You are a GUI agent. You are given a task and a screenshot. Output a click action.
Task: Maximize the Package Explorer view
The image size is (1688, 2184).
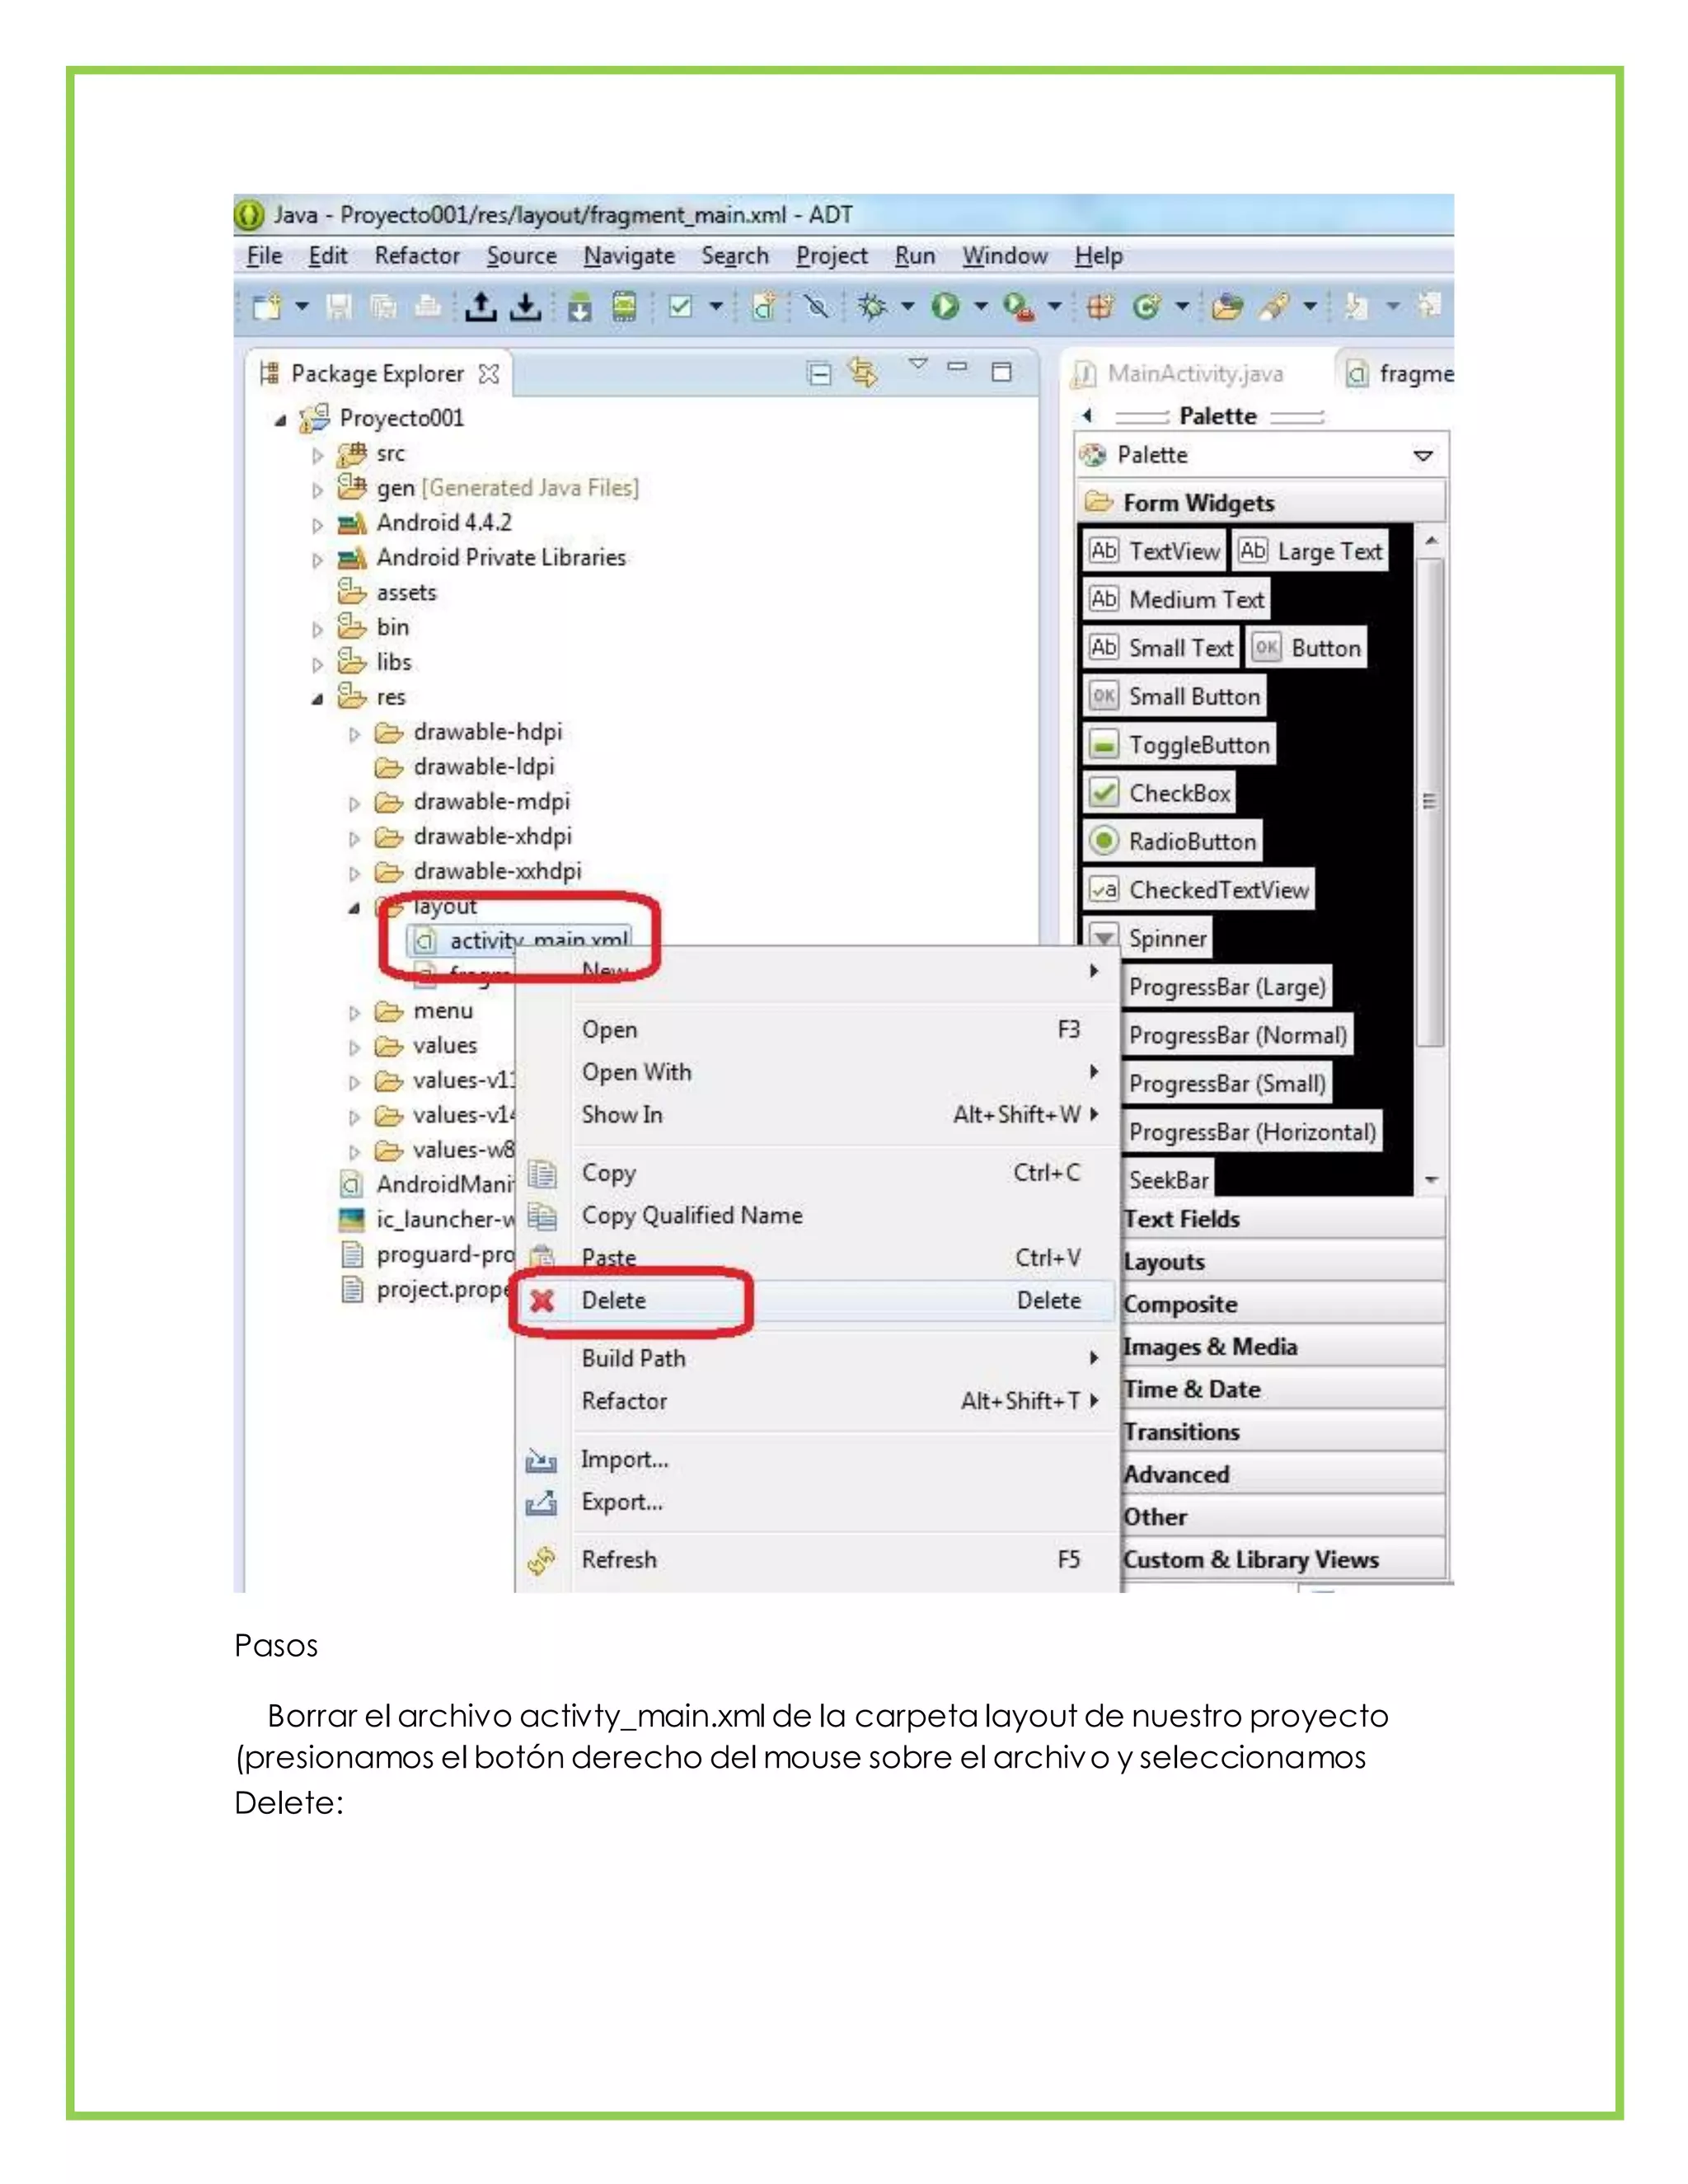[1001, 372]
